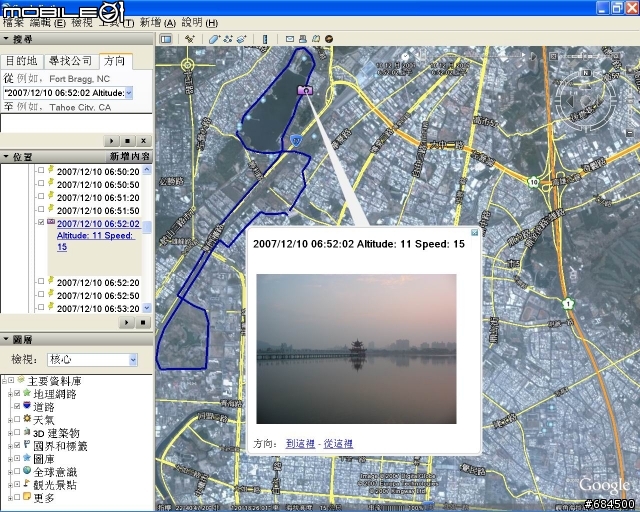640x512 pixels.
Task: Close the photo balloon popup
Action: pos(474,232)
